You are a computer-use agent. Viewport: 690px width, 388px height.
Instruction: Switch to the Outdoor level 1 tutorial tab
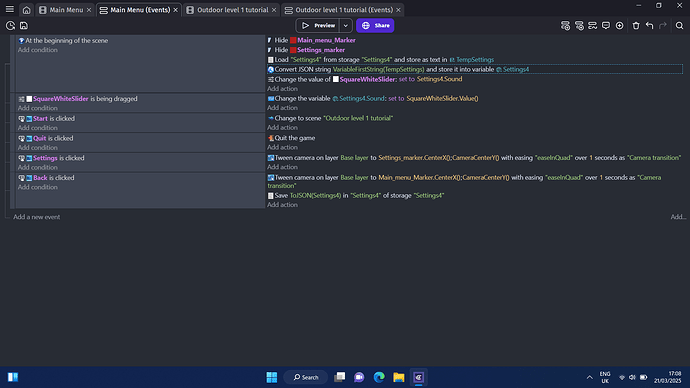[231, 10]
